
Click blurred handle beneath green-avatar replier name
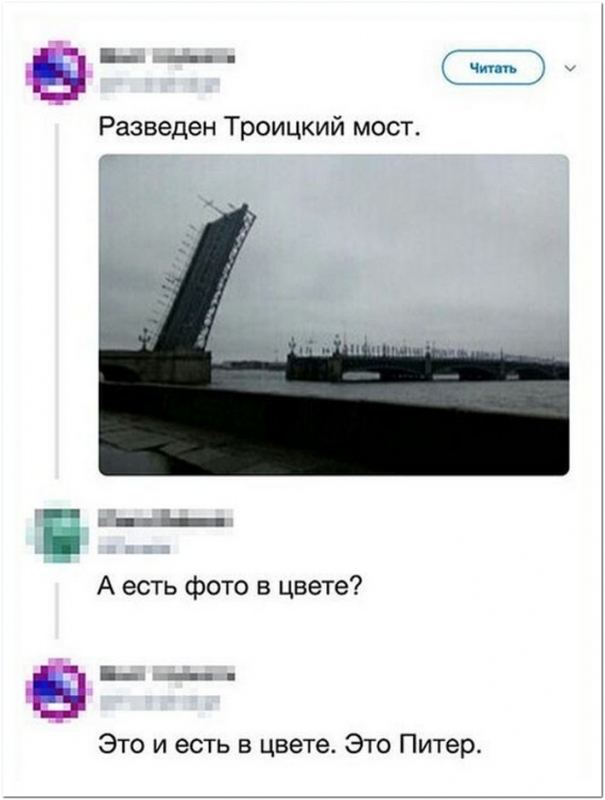138,545
